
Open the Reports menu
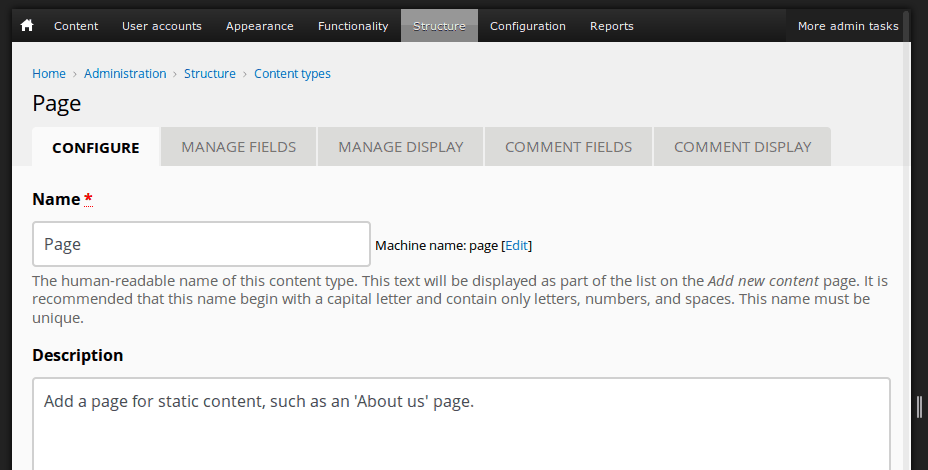coord(611,26)
